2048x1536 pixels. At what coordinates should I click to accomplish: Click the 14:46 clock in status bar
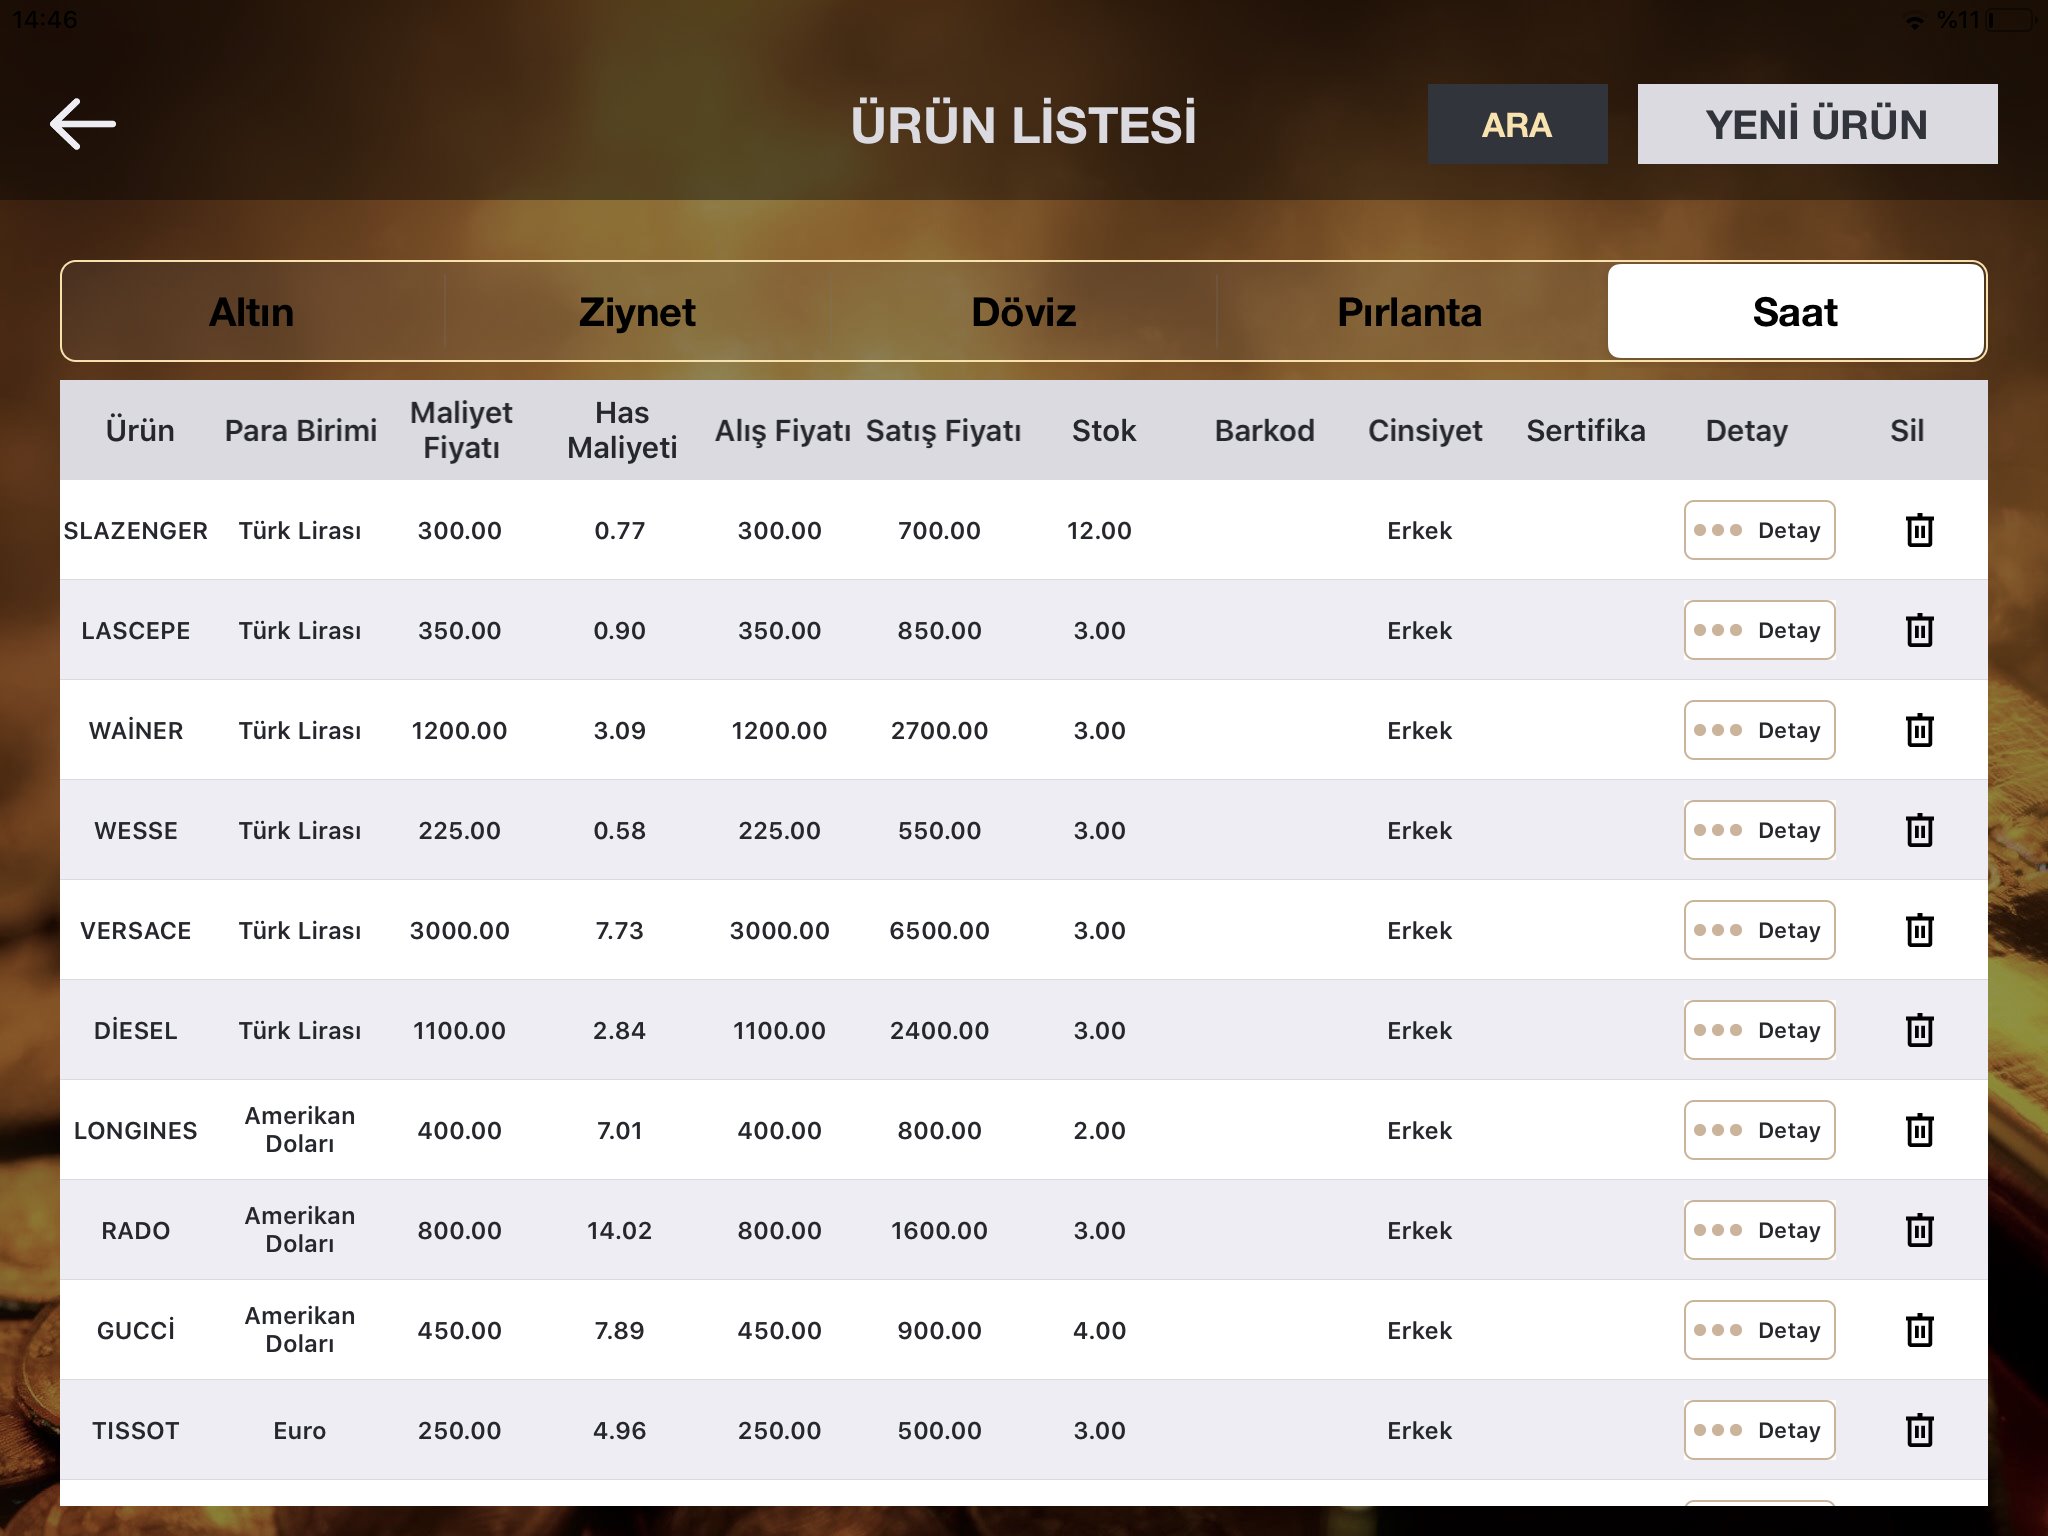[x=44, y=19]
